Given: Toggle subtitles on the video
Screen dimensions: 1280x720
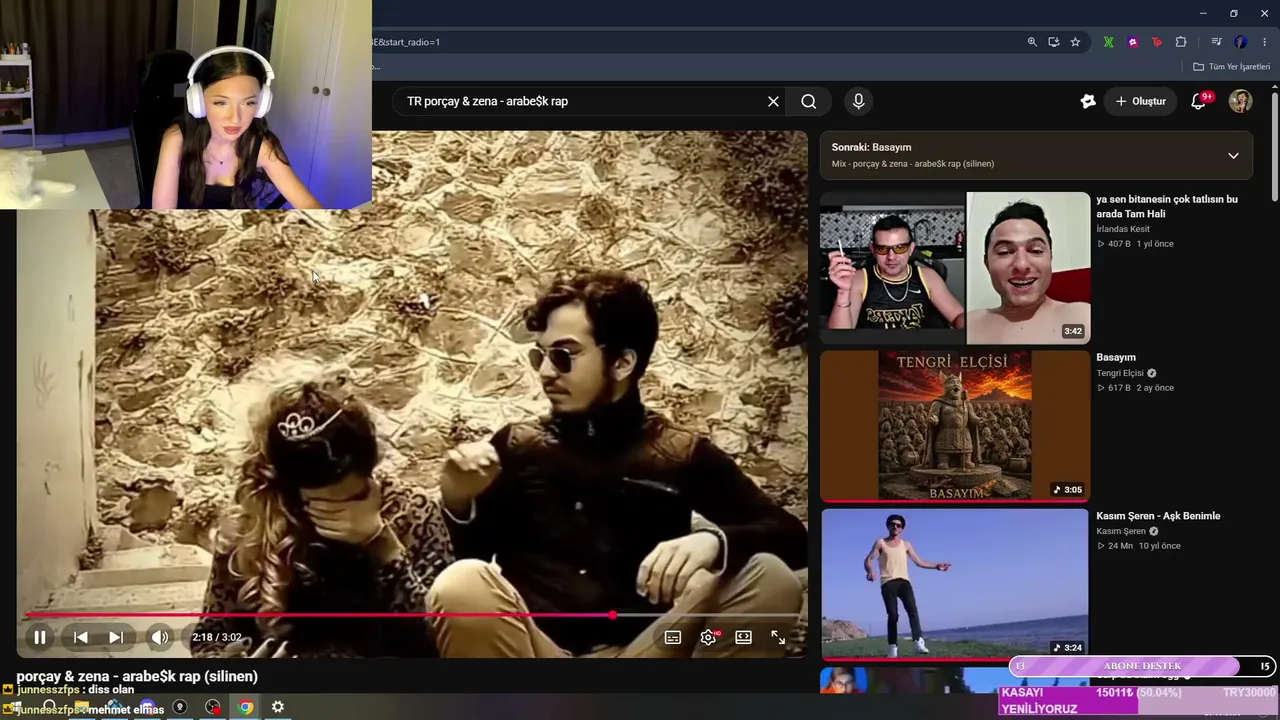Looking at the screenshot, I should coord(673,637).
